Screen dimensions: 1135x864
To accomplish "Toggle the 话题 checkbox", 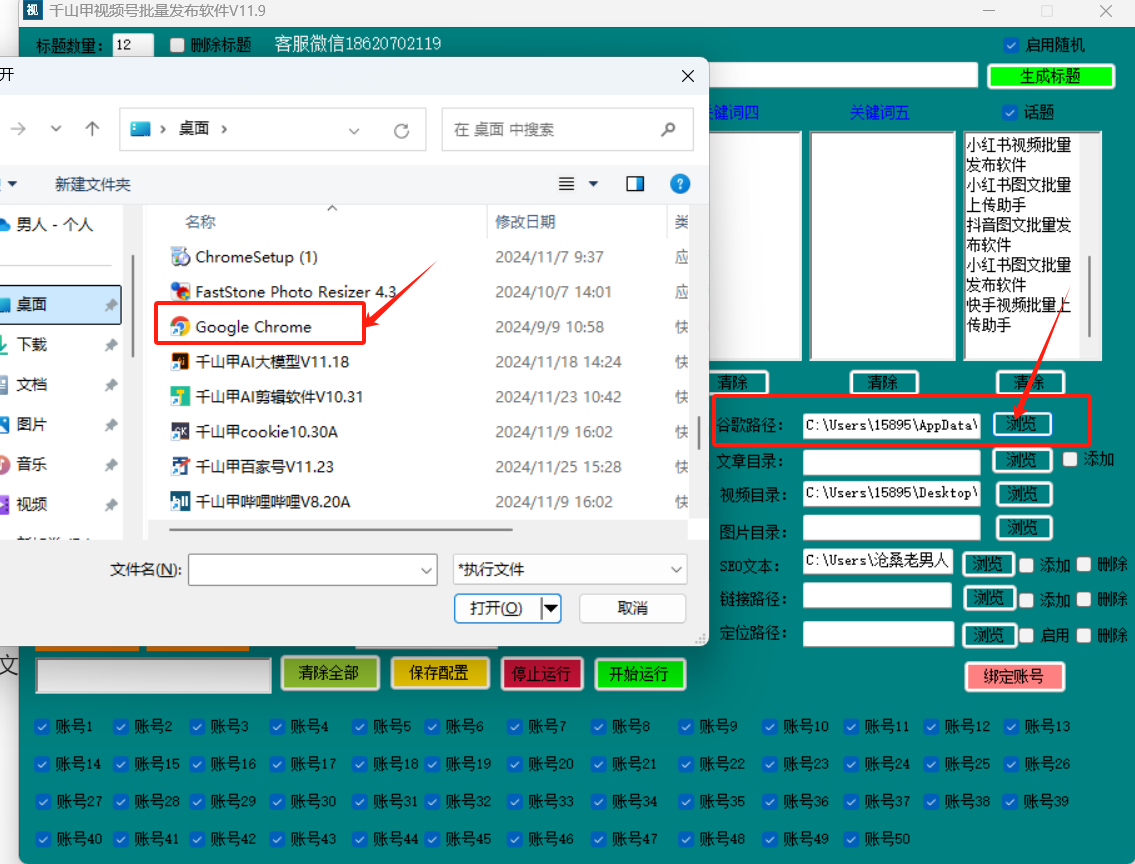I will pos(1010,112).
